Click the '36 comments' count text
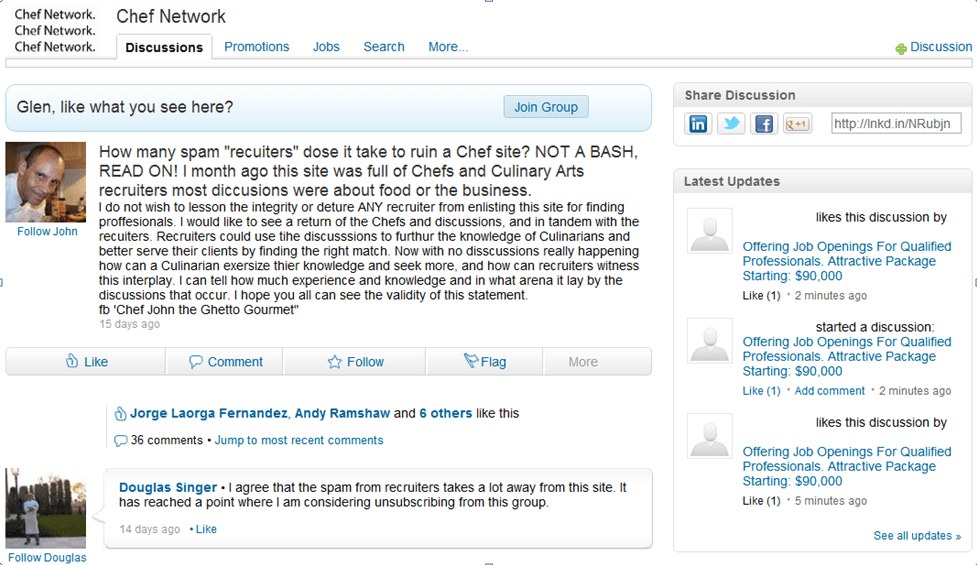977x565 pixels. point(166,440)
